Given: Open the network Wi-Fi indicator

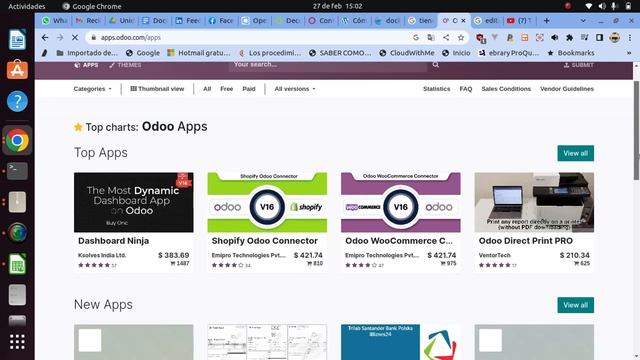Looking at the screenshot, I should pos(588,6).
